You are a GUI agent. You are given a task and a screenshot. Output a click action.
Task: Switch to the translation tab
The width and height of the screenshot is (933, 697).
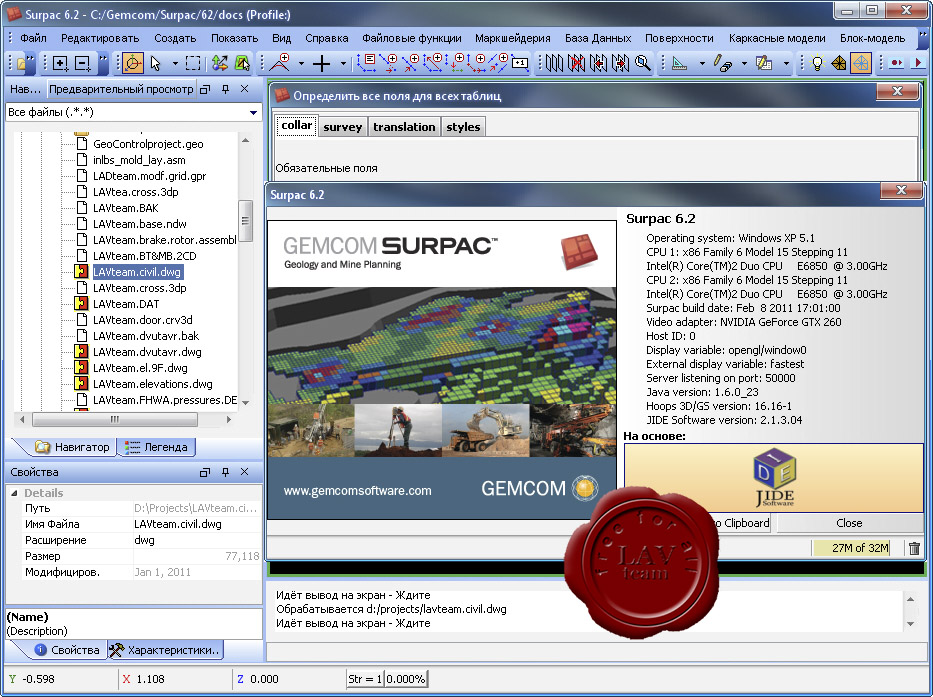coord(404,127)
